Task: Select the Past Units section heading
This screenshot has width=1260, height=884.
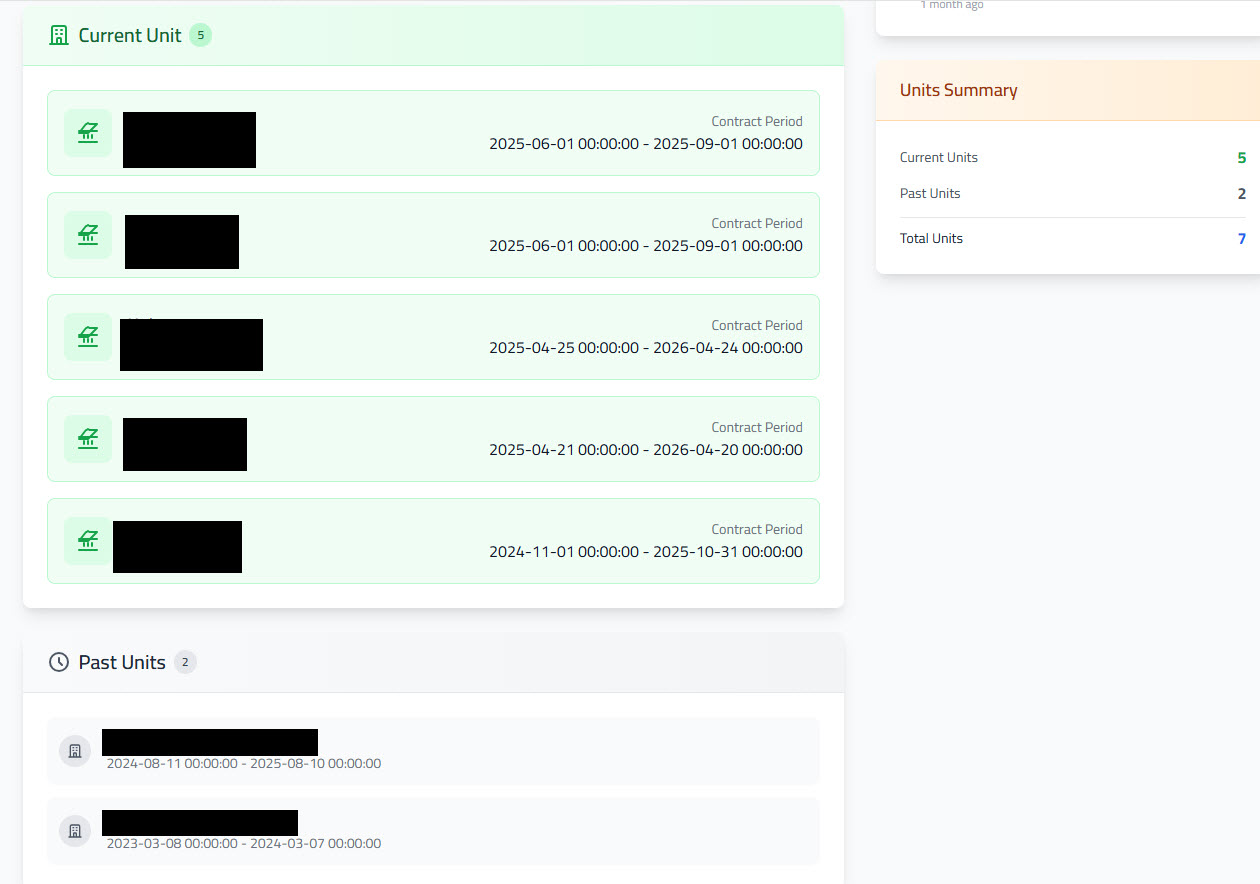Action: (x=122, y=662)
